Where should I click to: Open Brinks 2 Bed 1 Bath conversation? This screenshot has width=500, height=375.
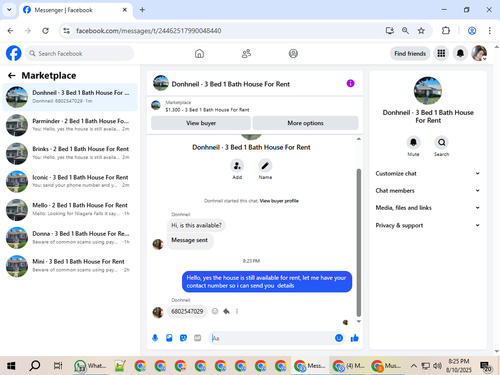coord(70,153)
